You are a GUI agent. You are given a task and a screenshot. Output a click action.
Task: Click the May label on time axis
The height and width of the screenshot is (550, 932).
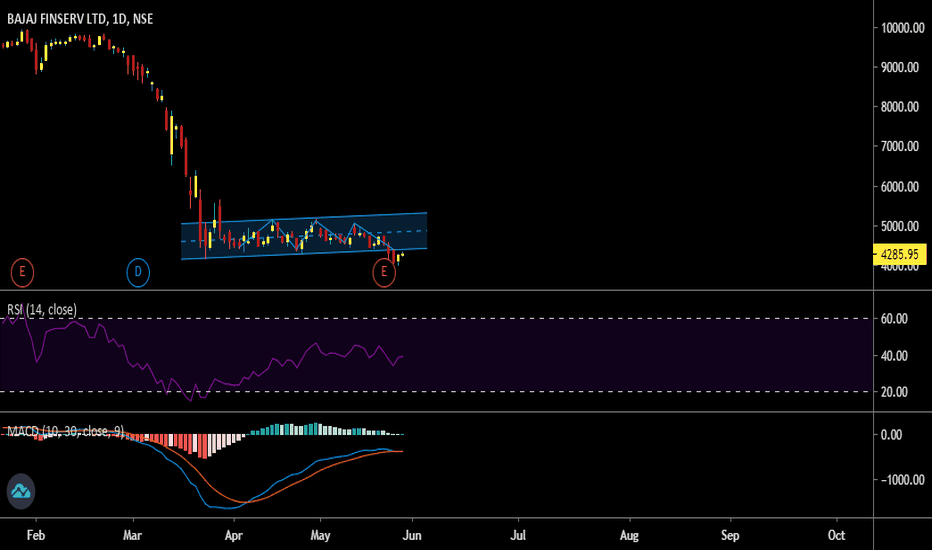320,535
